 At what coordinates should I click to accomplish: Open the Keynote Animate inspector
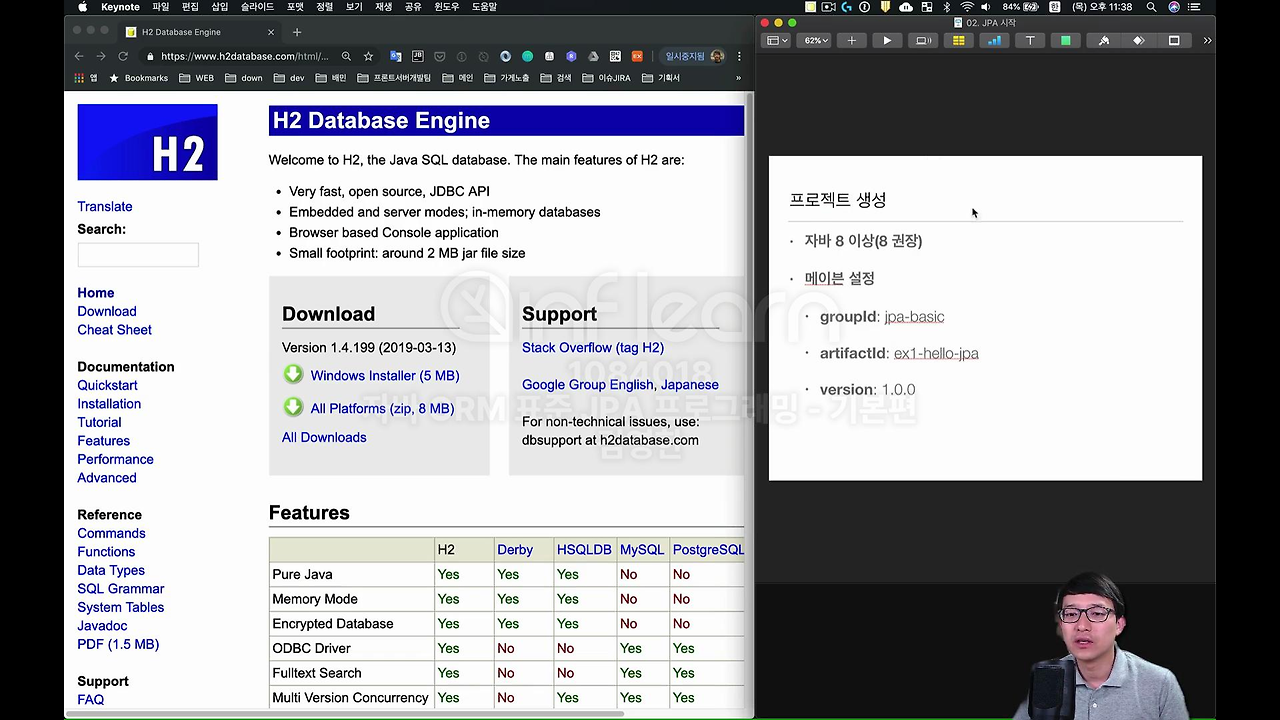point(1138,41)
